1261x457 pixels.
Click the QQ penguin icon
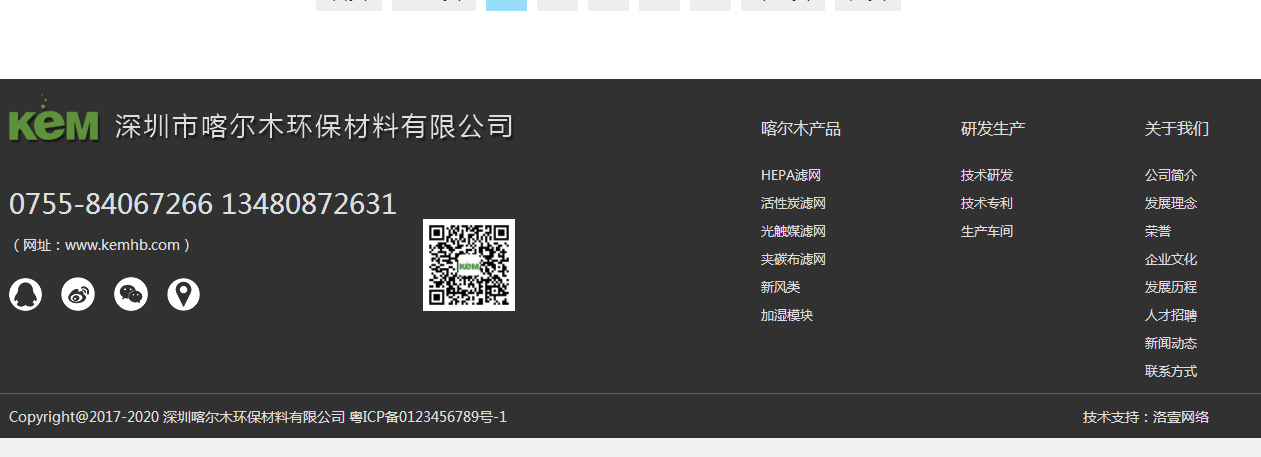[26, 294]
